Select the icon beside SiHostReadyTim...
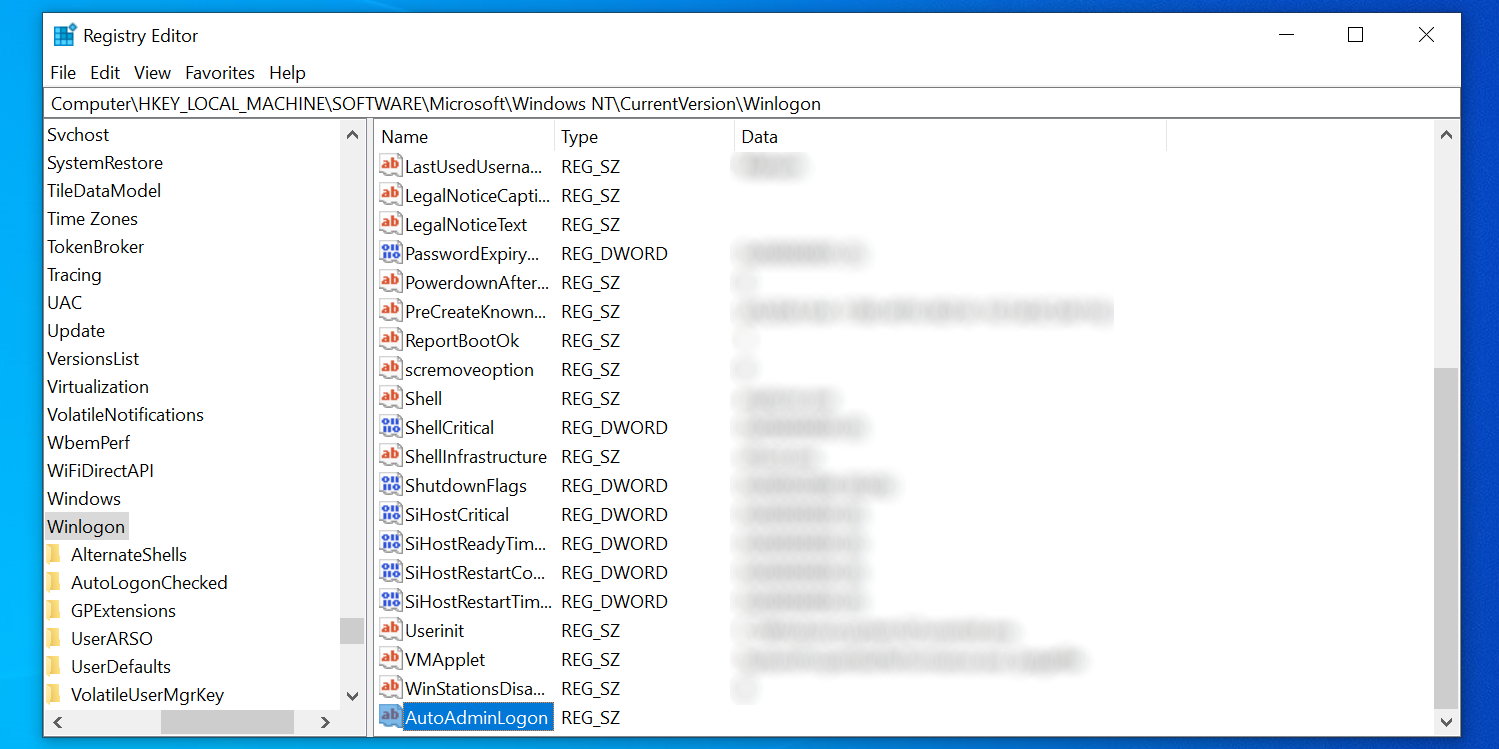1499x749 pixels. (390, 543)
